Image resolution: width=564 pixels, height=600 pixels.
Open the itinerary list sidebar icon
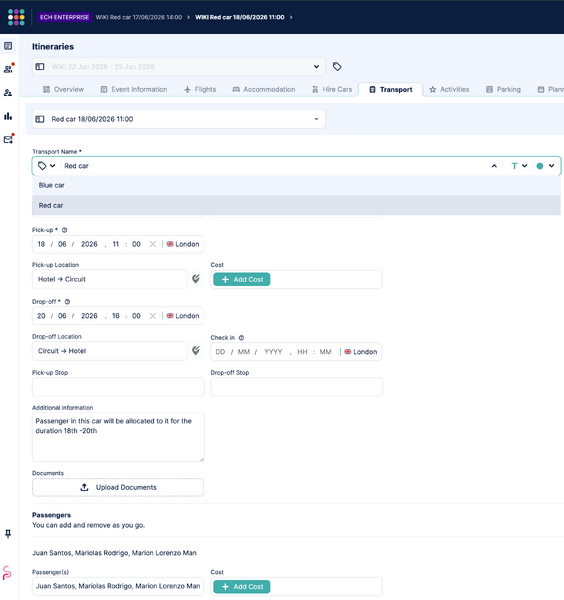(x=8, y=46)
